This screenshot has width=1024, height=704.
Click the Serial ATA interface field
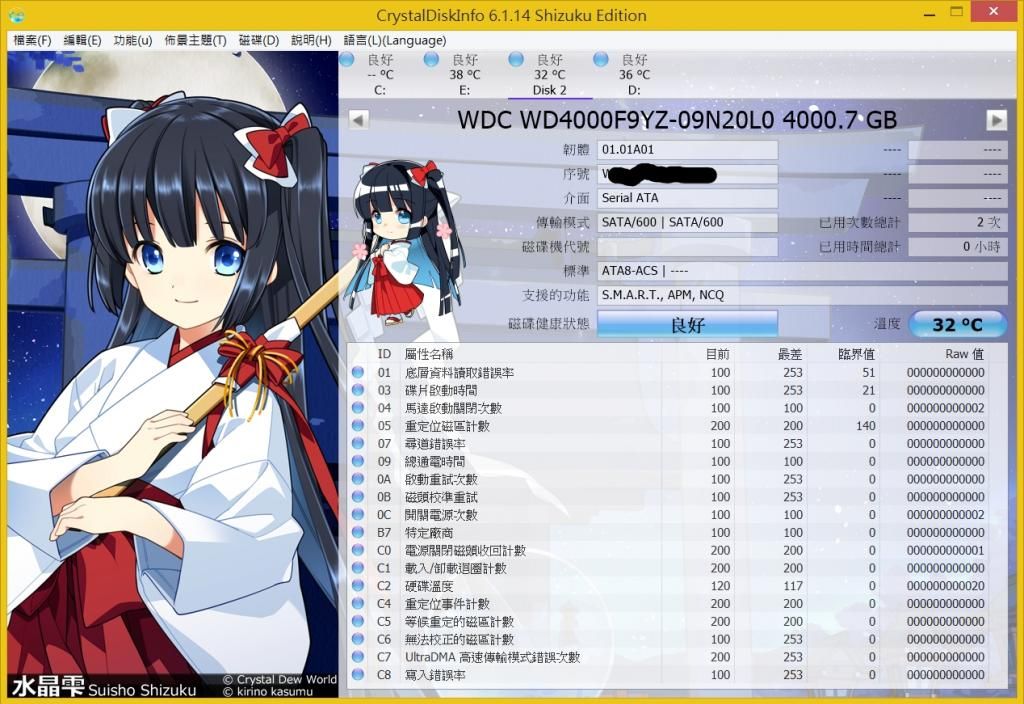click(x=688, y=198)
